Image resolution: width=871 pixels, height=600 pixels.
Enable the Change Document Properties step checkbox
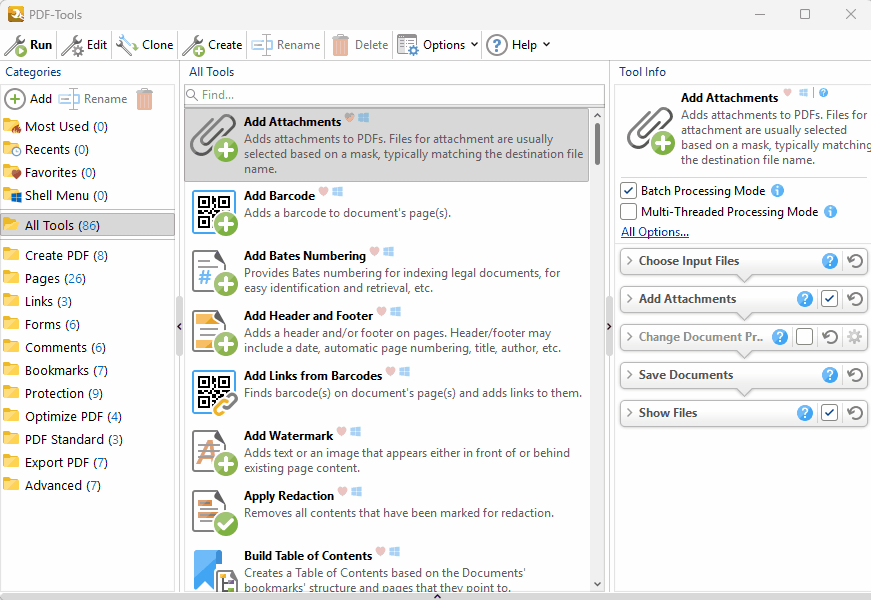click(x=804, y=337)
